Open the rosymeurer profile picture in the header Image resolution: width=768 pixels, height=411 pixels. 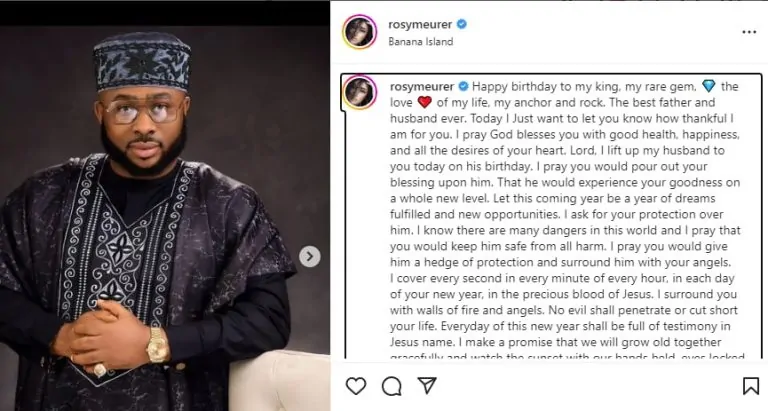359,31
